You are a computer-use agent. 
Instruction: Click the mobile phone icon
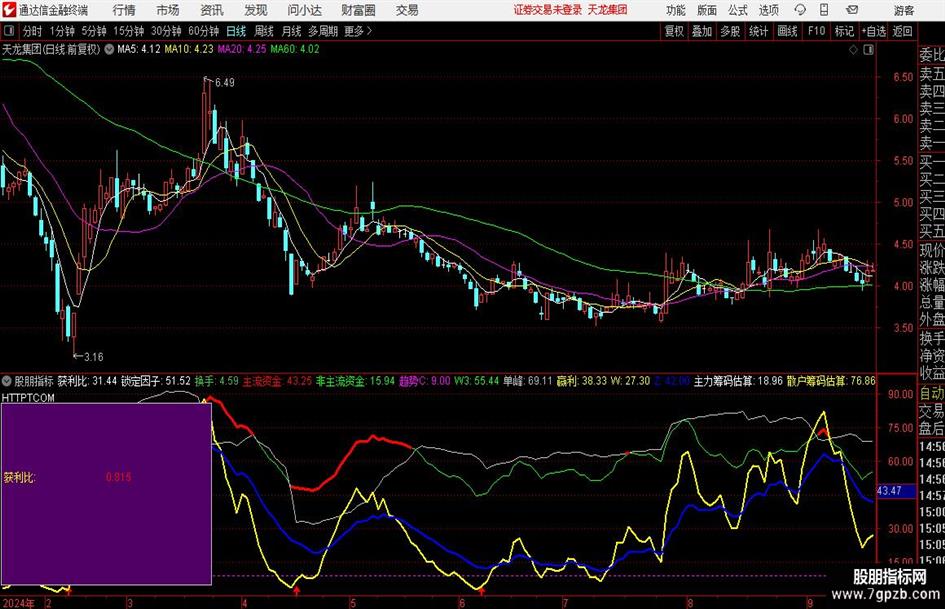[x=824, y=10]
